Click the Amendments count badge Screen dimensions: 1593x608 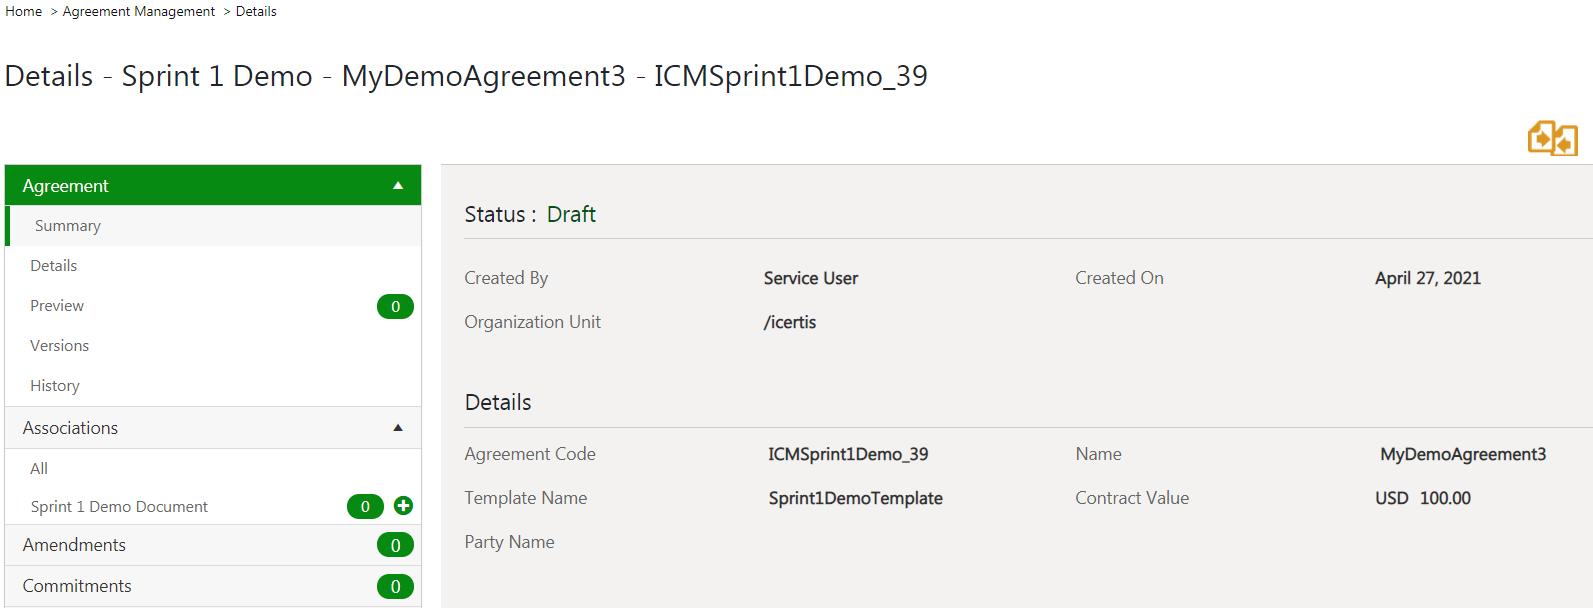395,545
